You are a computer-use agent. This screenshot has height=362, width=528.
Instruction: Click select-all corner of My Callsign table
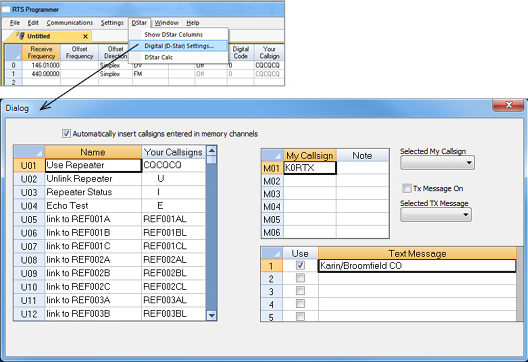coord(272,156)
